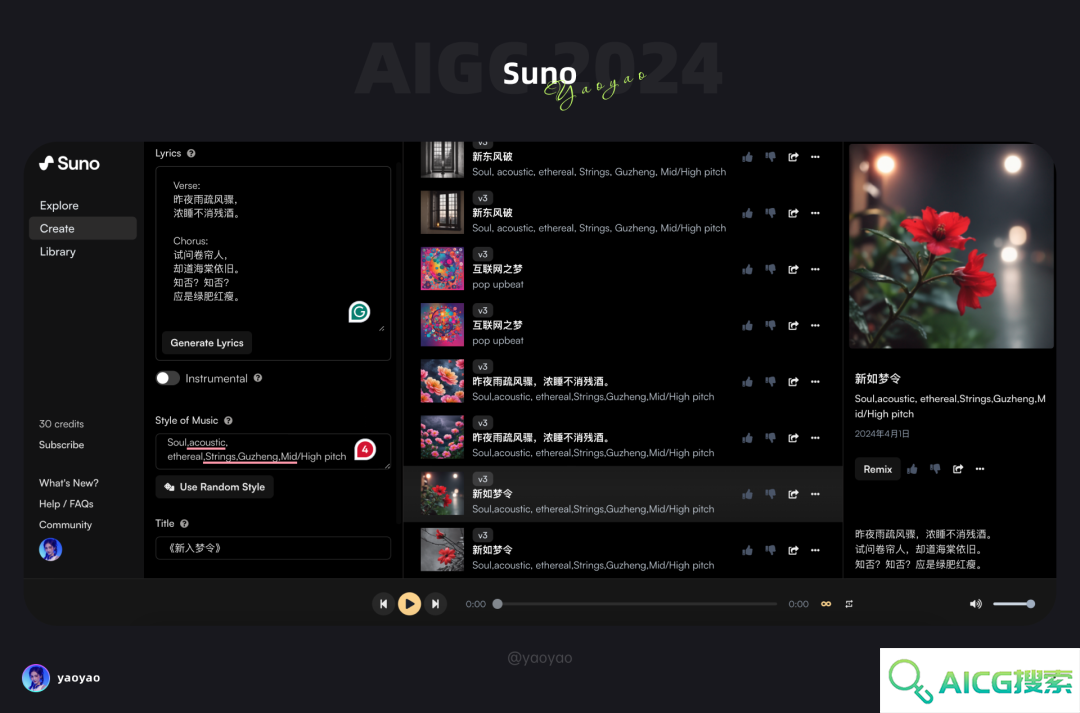The height and width of the screenshot is (713, 1080).
Task: Click the play button in the player bar
Action: [x=409, y=604]
